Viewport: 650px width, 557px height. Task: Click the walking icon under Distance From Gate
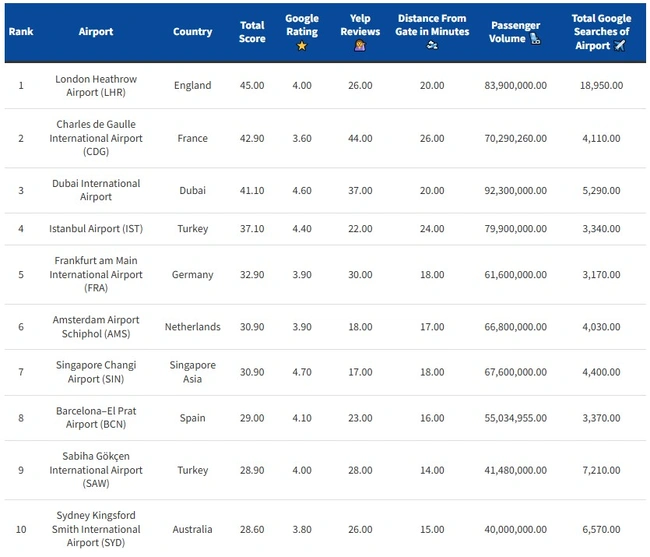[432, 45]
